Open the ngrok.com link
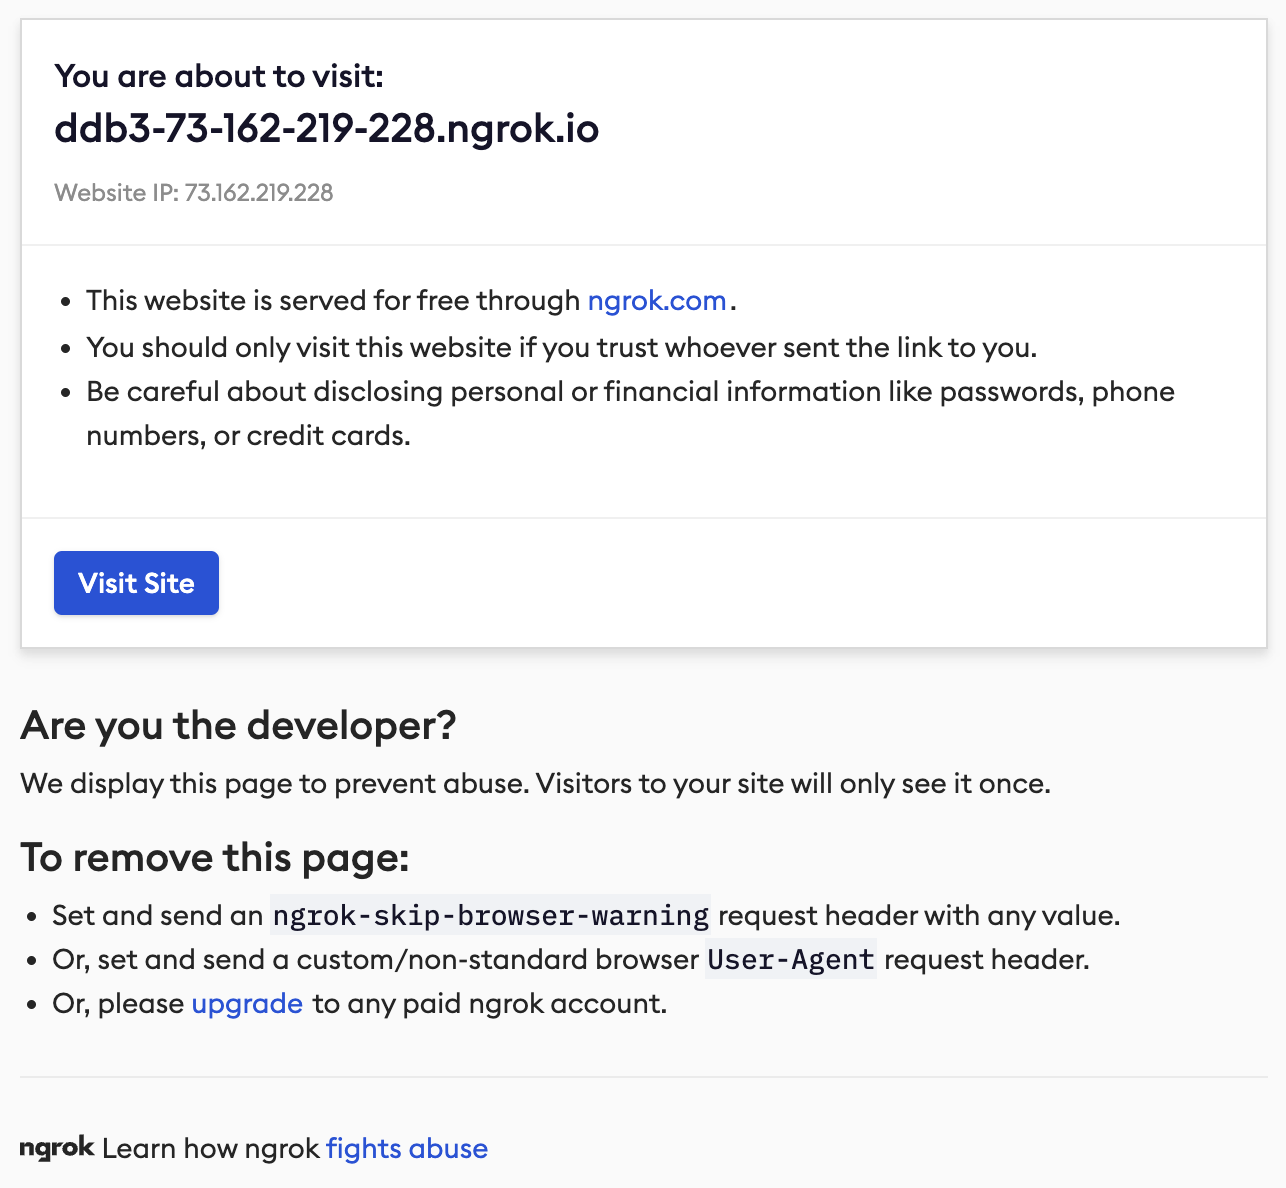This screenshot has width=1286, height=1188. [656, 301]
